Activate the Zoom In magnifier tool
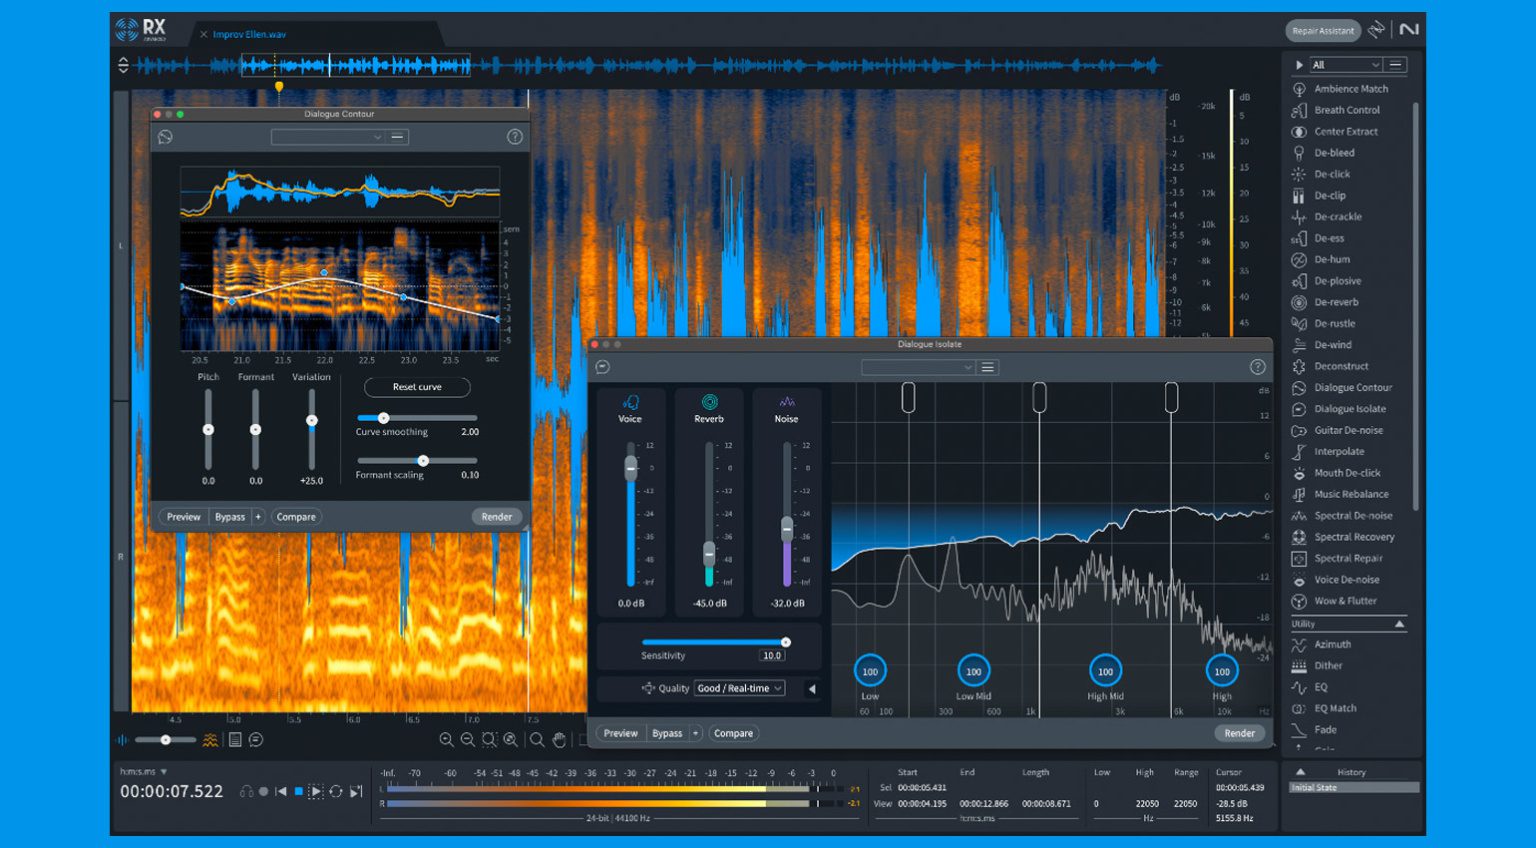 point(446,740)
